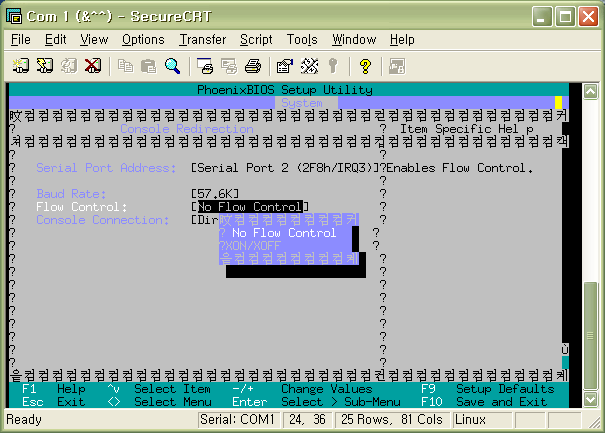Click the 'Select Menu' footer text
The height and width of the screenshot is (433, 605).
coord(172,402)
